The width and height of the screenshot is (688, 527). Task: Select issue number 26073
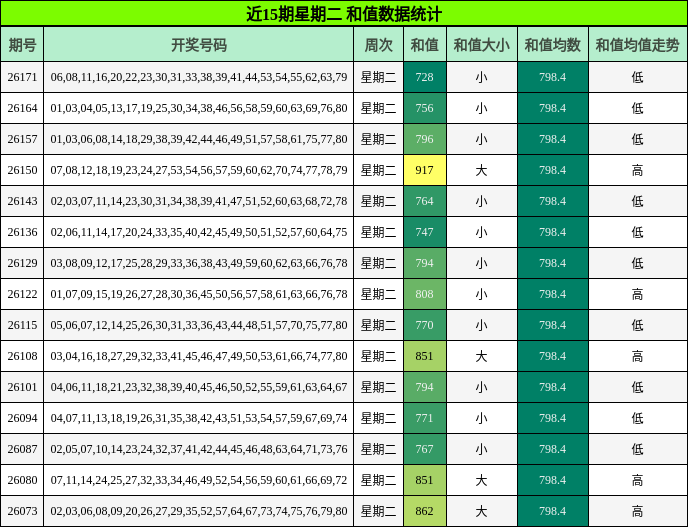click(x=22, y=511)
